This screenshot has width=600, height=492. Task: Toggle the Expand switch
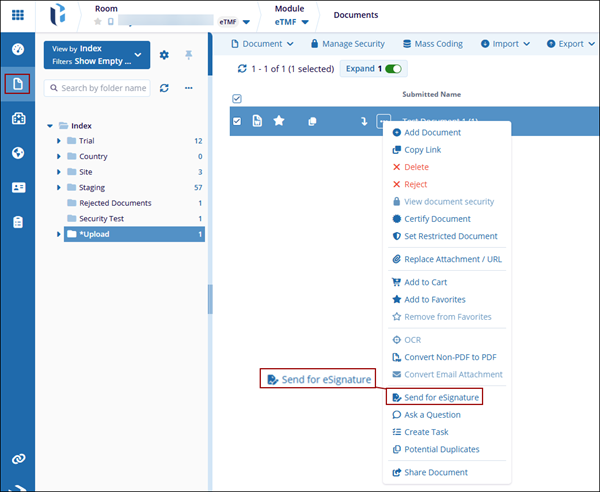[x=393, y=69]
